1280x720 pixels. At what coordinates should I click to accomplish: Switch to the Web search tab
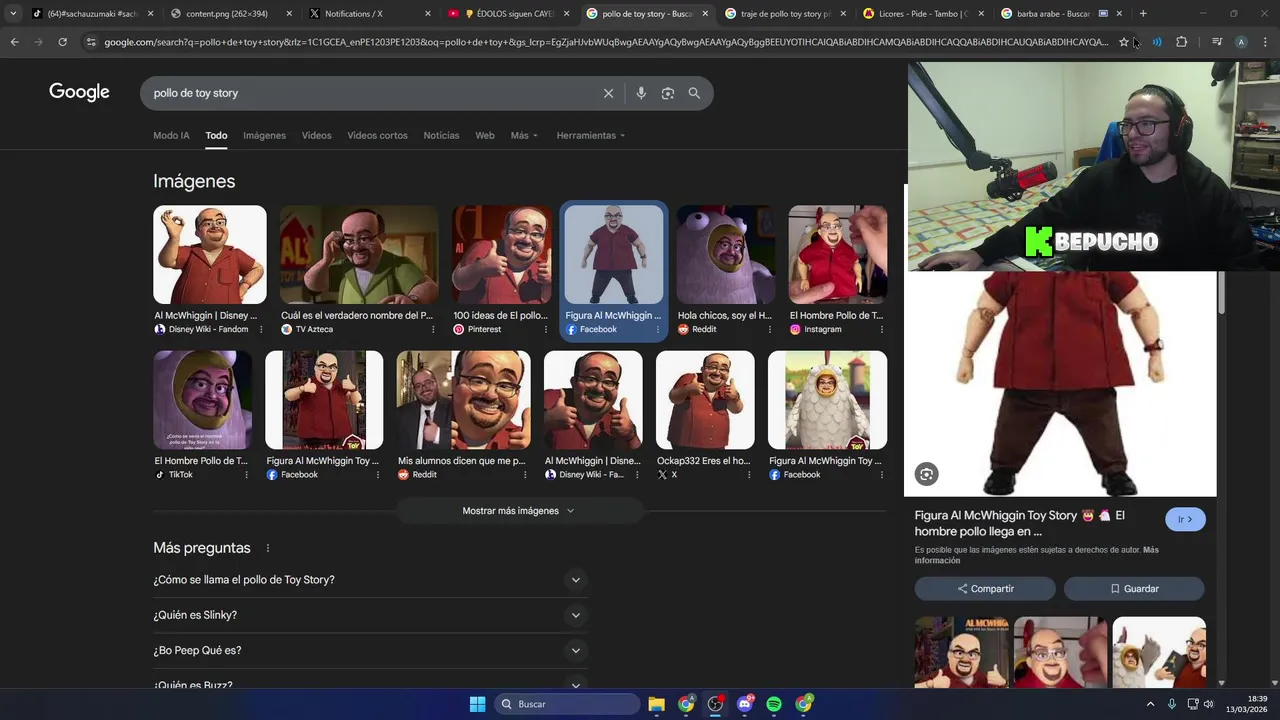485,135
